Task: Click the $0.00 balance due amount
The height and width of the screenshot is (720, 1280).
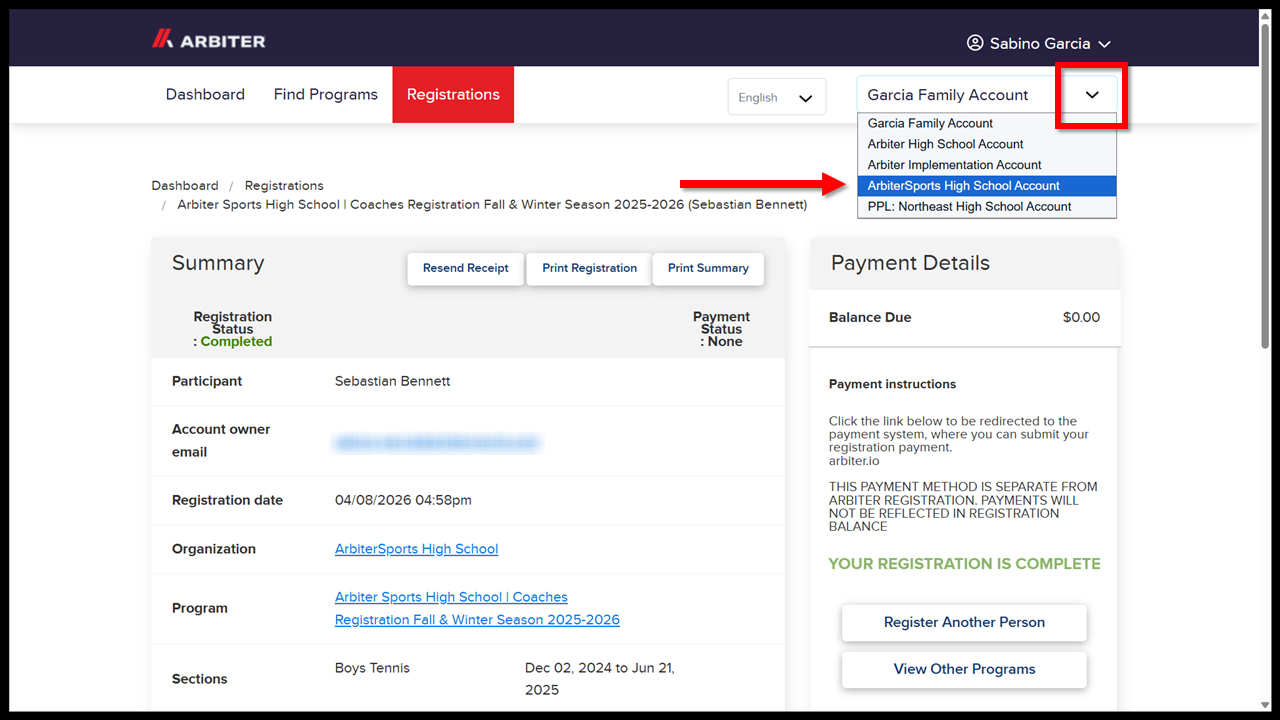Action: click(x=1081, y=317)
